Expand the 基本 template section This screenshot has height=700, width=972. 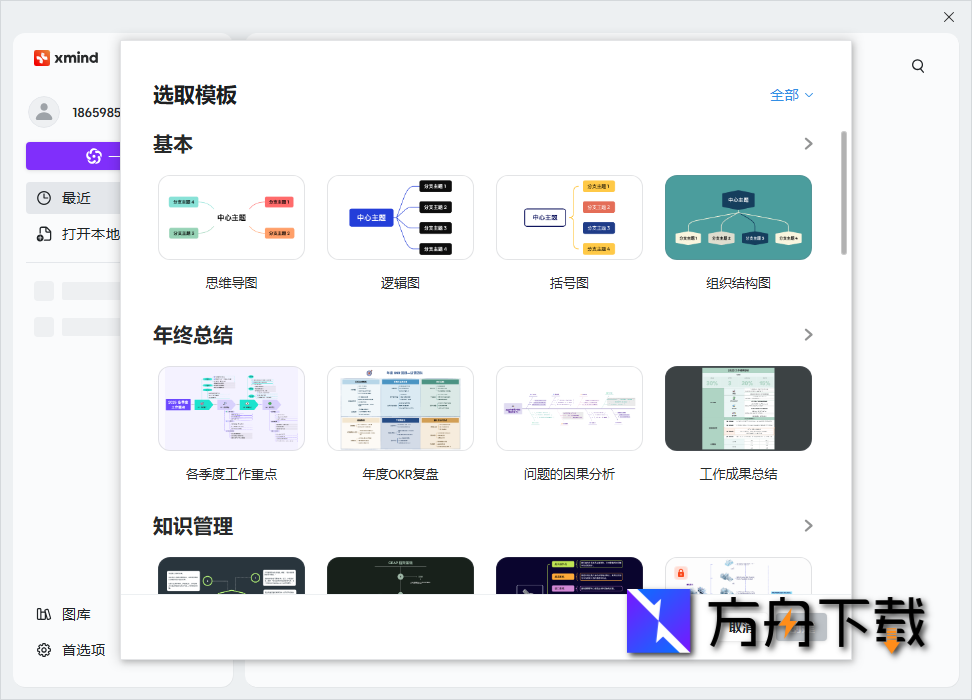(808, 143)
